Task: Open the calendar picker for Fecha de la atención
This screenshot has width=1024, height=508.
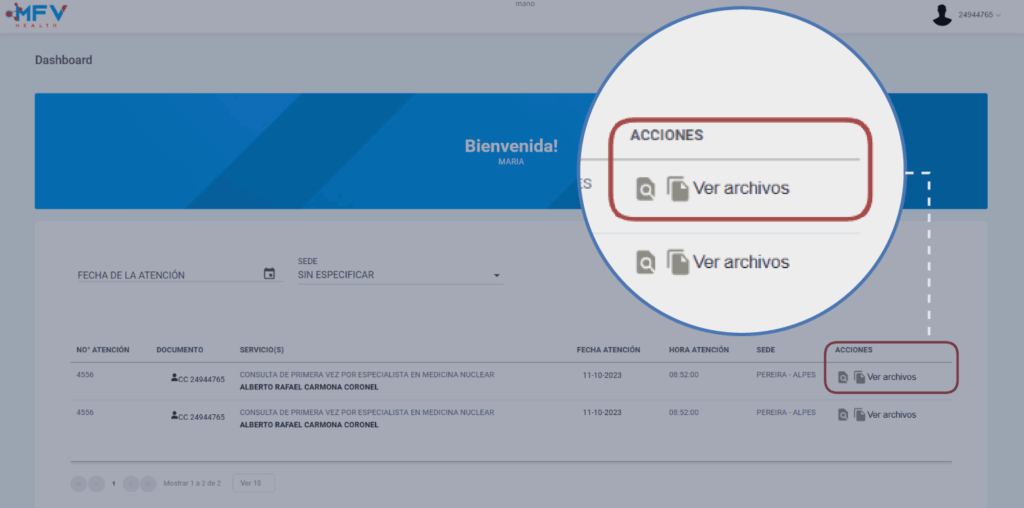Action: click(269, 274)
